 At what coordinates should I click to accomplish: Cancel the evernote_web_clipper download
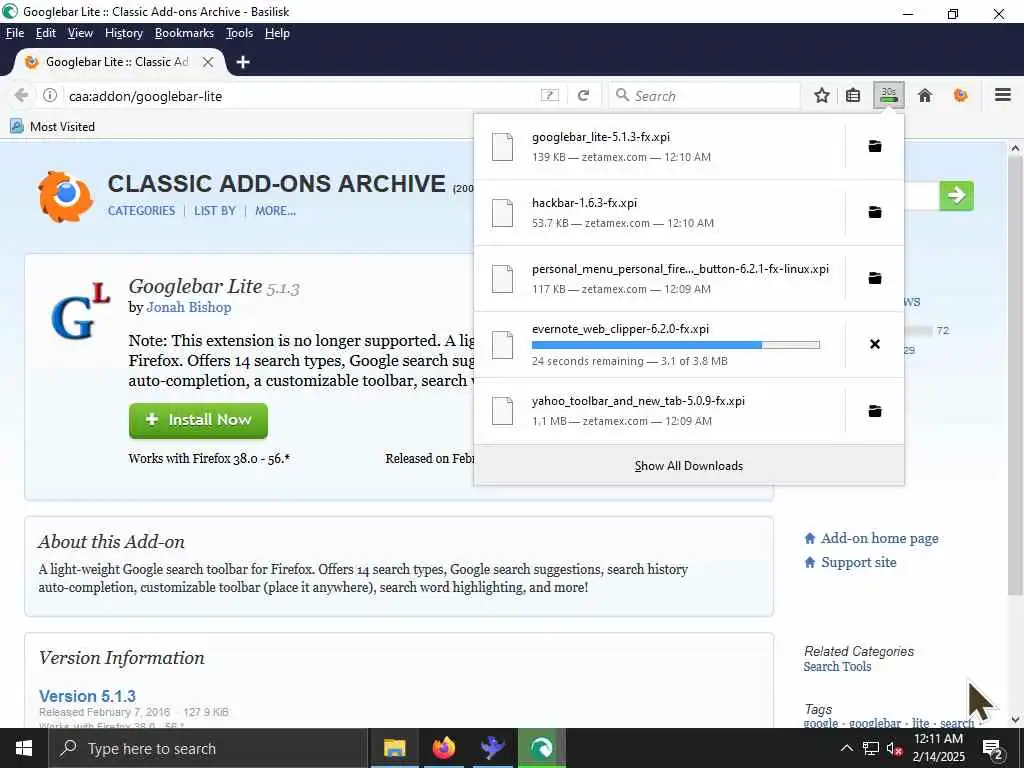click(x=874, y=344)
